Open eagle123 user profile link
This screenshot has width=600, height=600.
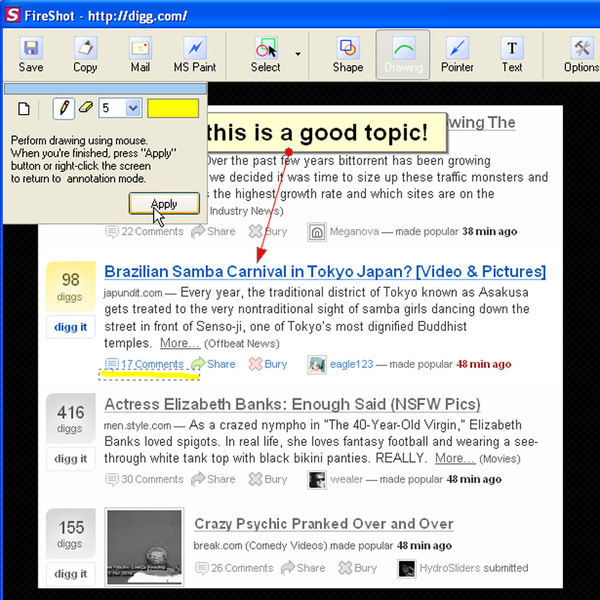click(351, 364)
